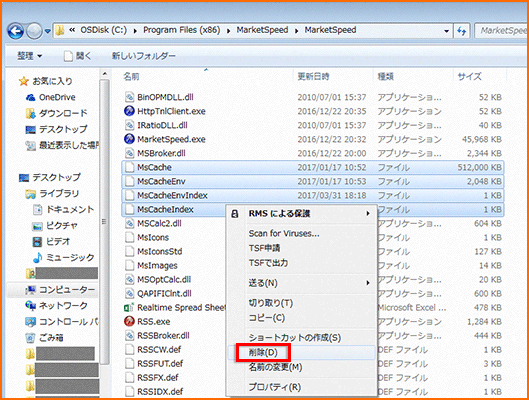Select the MarketSpeed.exe application icon
Viewport: 529px width, 400px height.
[129, 139]
